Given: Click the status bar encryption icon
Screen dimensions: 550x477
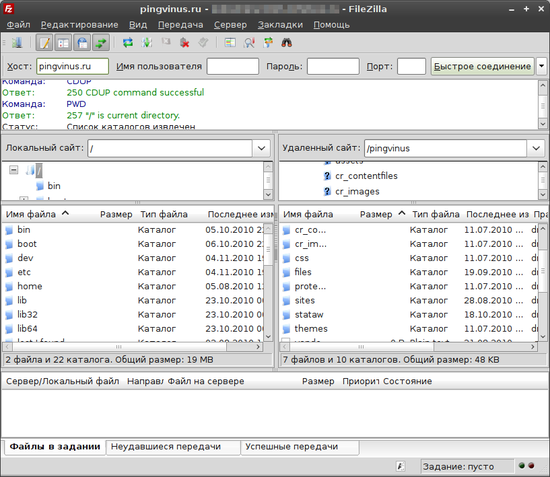Looking at the screenshot, I should (400, 466).
